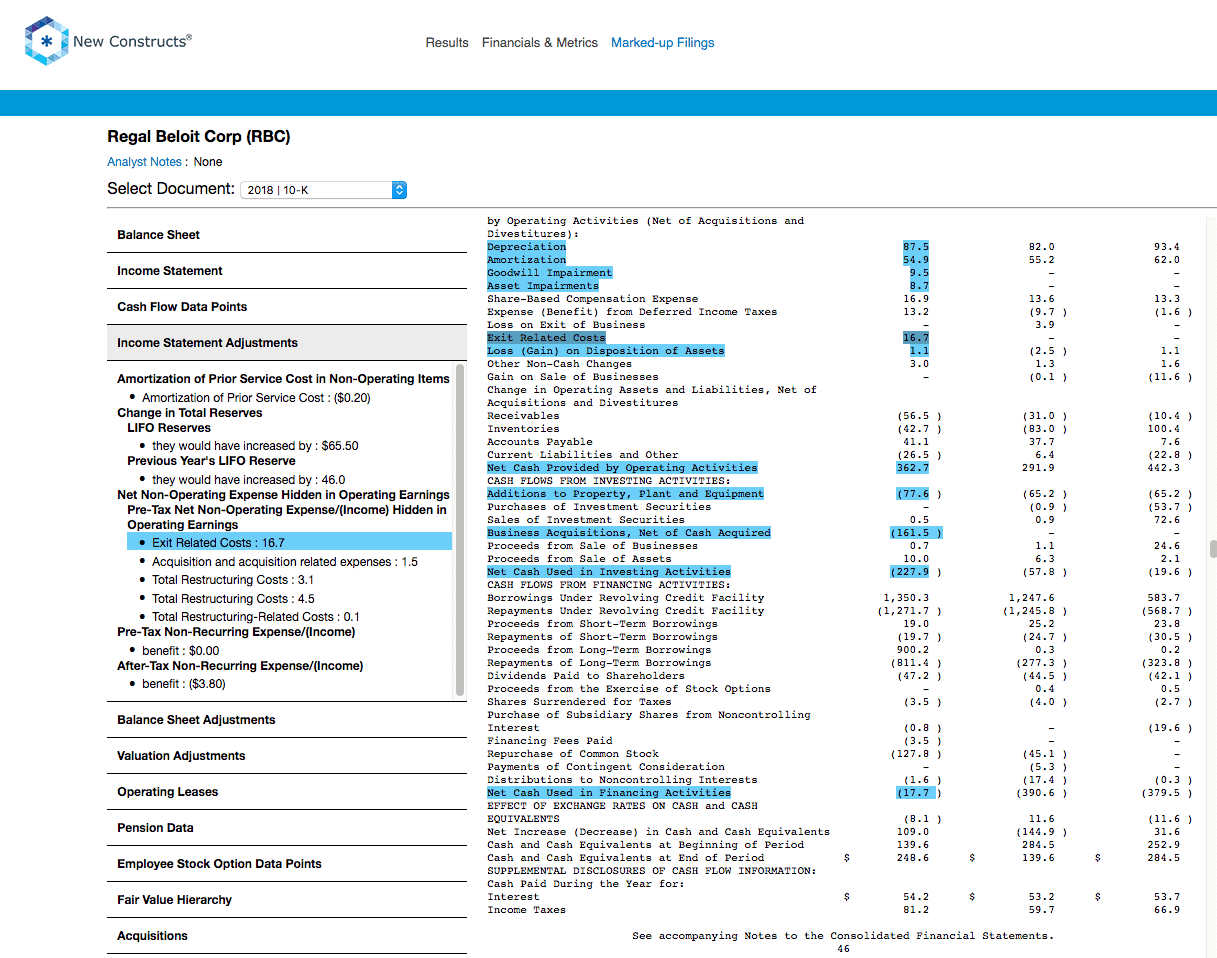
Task: Click the Analyst Notes link
Action: [x=145, y=162]
